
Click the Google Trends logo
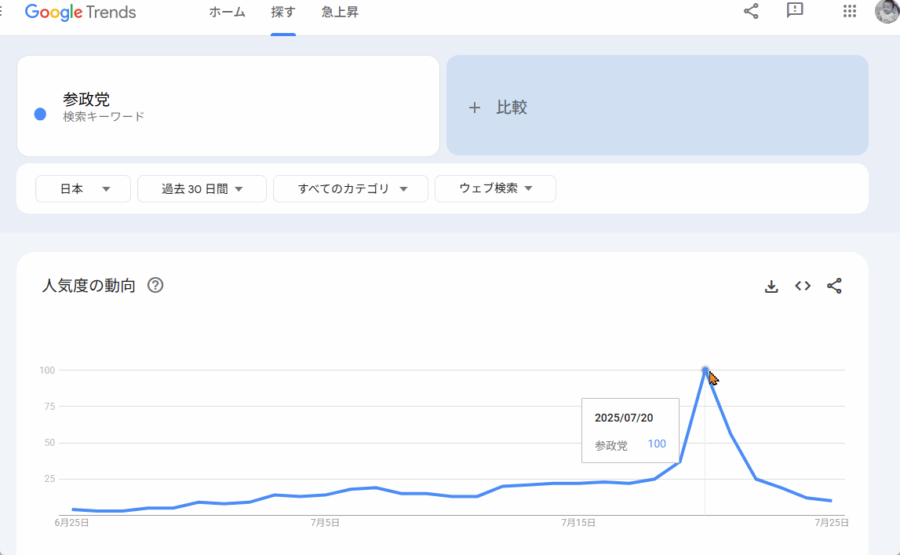(x=80, y=13)
